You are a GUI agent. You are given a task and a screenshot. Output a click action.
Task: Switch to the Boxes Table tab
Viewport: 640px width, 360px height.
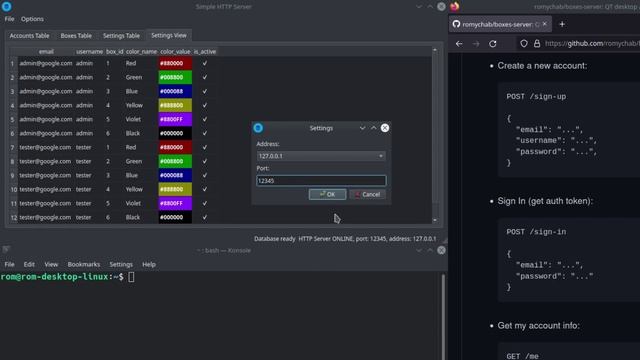click(x=76, y=36)
